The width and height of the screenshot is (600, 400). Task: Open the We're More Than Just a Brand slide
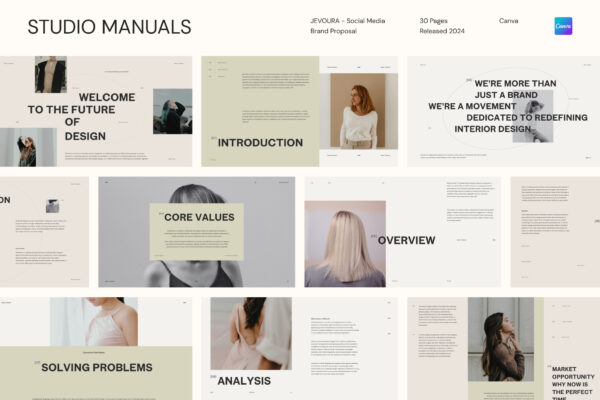coord(504,111)
